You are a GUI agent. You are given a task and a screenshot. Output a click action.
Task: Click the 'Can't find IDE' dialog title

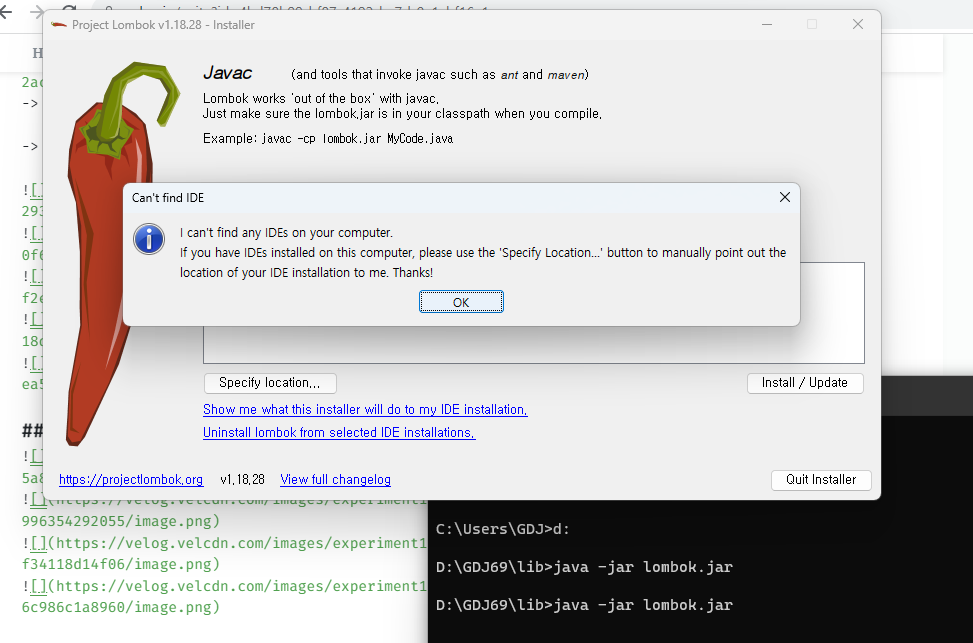pos(168,198)
